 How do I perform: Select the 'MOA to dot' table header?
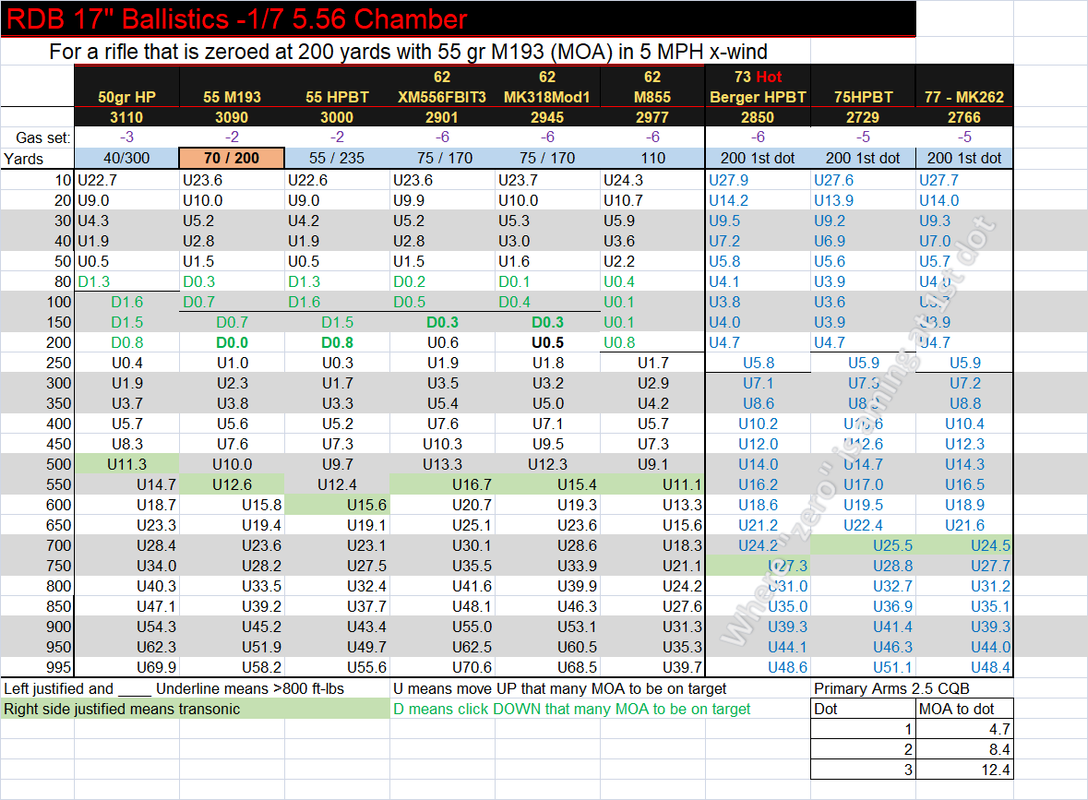(964, 709)
